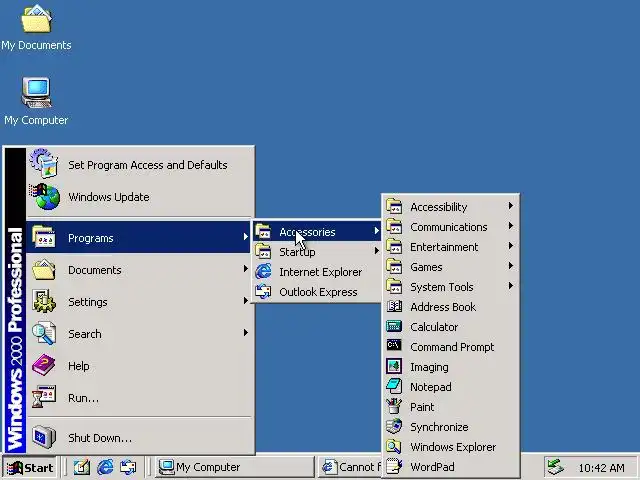This screenshot has width=640, height=480.
Task: Expand the Startup submenu arrow
Action: pos(377,251)
